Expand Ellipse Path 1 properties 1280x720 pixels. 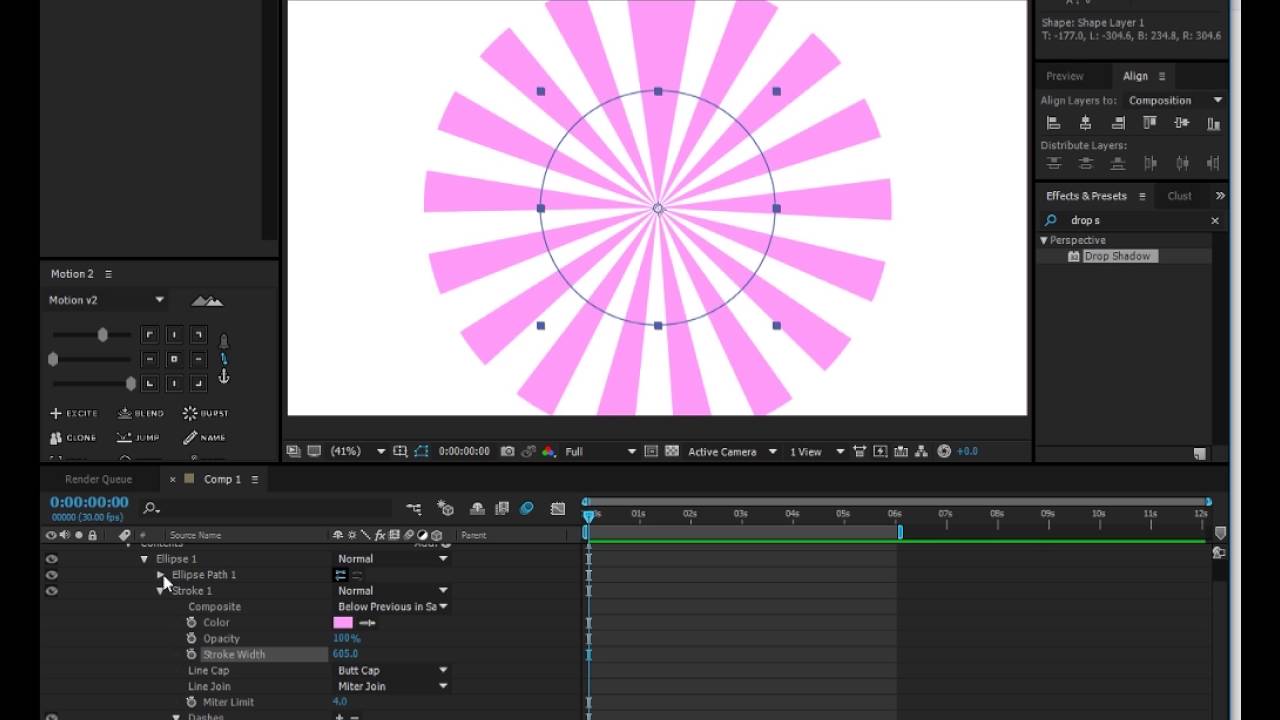click(x=160, y=575)
